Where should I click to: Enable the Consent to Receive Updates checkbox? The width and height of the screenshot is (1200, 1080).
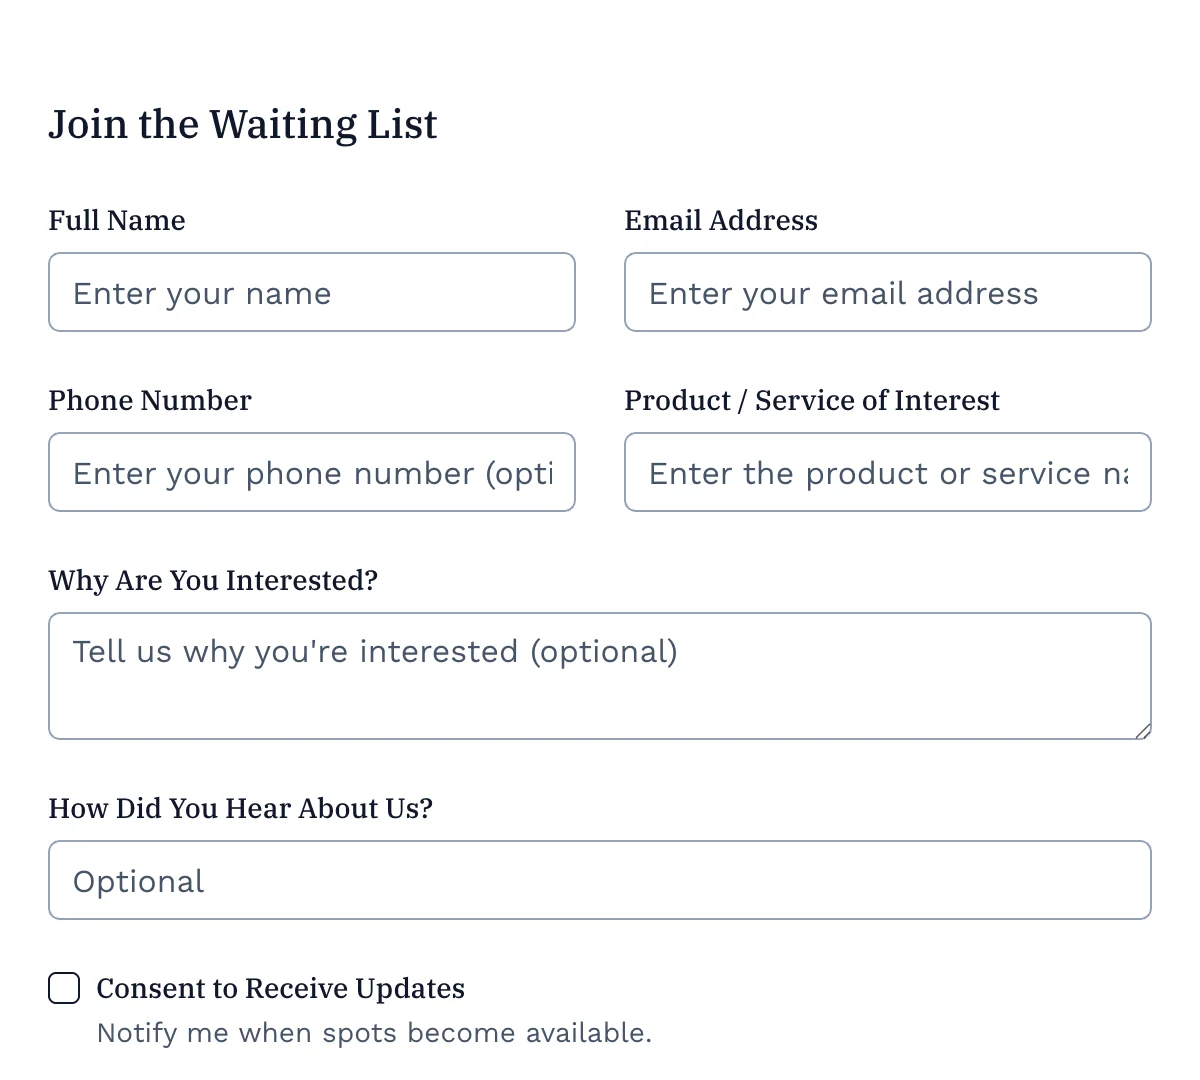63,988
